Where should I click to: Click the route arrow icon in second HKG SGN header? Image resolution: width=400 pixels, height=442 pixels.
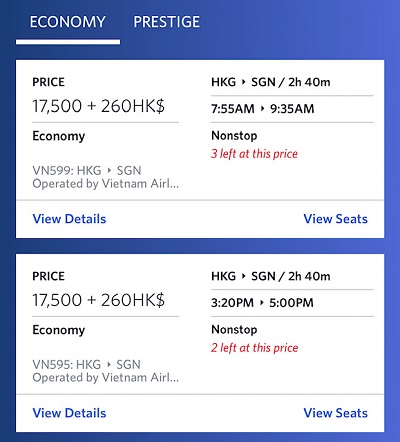[x=244, y=276]
